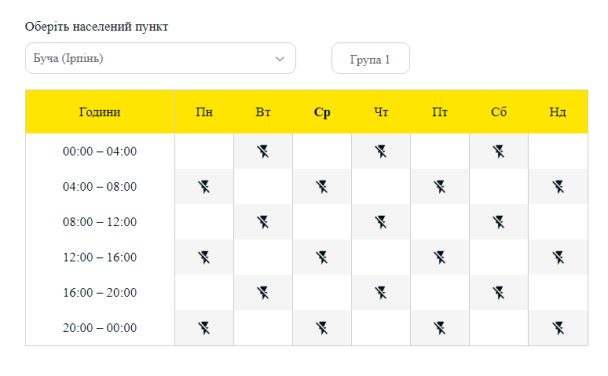Click the 20:00 – 00:00 time row label
Image resolution: width=608 pixels, height=376 pixels.
[x=100, y=328]
